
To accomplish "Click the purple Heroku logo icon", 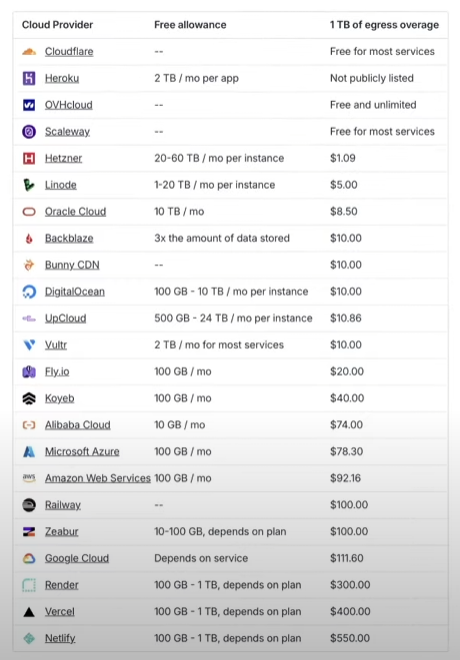I will (x=29, y=78).
